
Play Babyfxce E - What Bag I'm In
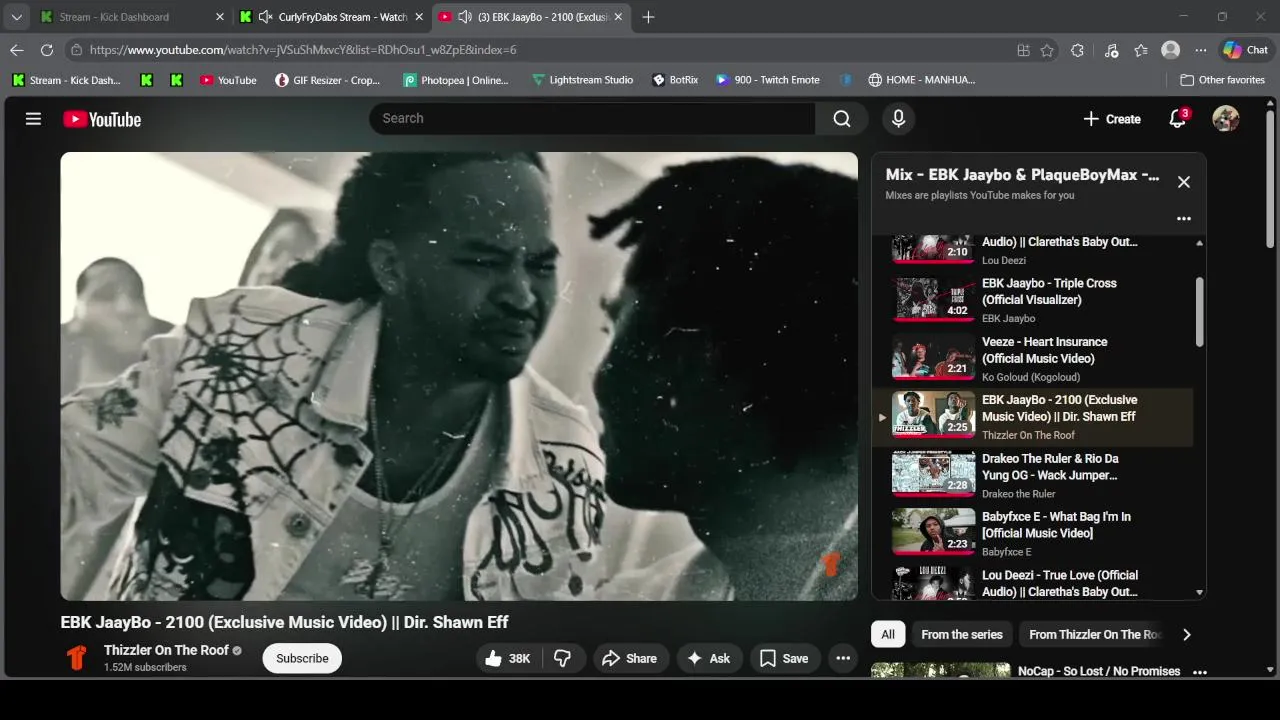[x=1032, y=533]
